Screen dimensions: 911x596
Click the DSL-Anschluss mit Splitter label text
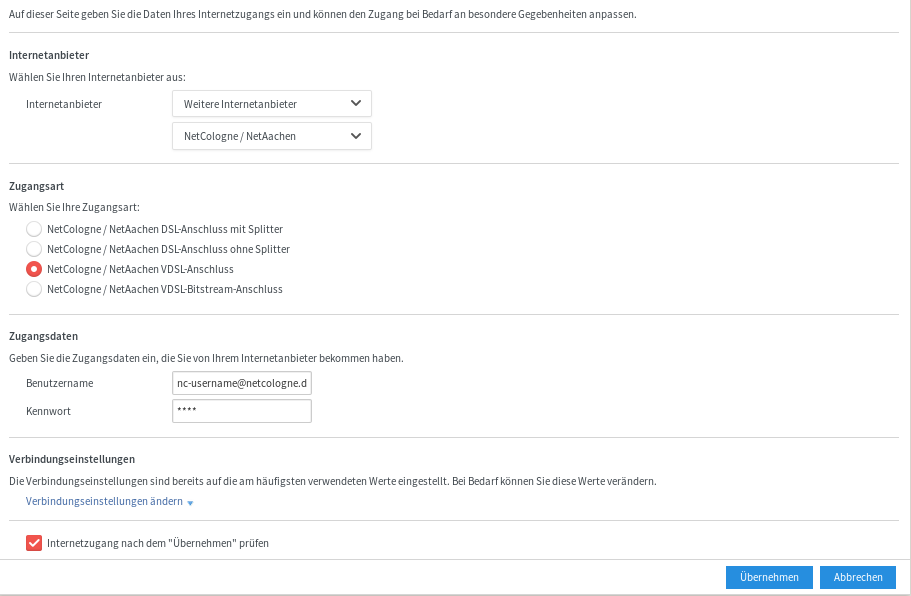(x=165, y=229)
